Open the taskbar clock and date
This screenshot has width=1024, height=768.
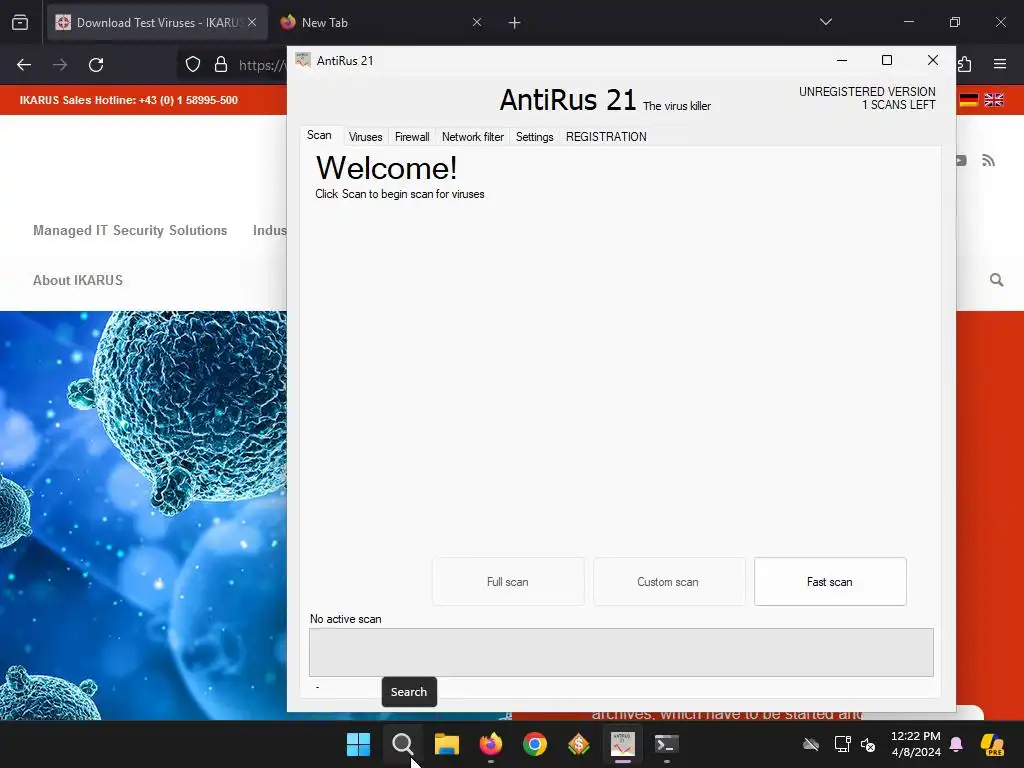coord(916,744)
